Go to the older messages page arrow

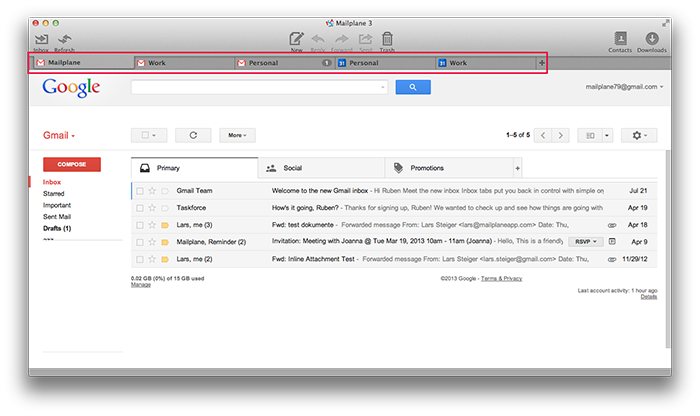point(561,135)
